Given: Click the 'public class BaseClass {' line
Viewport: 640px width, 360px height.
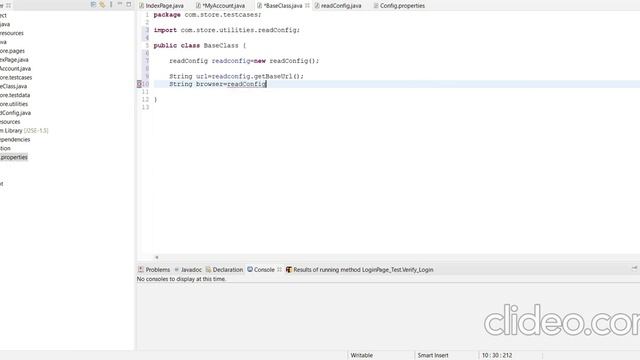Looking at the screenshot, I should [200, 46].
